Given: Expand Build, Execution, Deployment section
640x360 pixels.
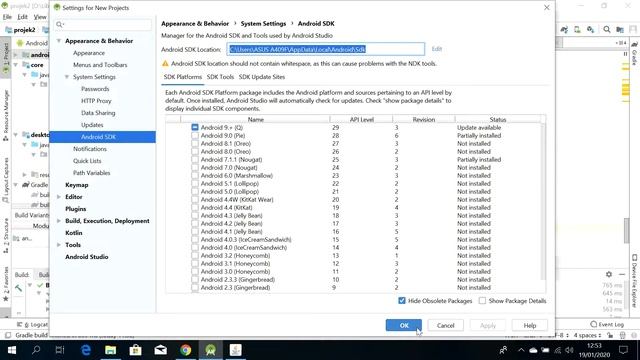Looking at the screenshot, I should point(59,221).
